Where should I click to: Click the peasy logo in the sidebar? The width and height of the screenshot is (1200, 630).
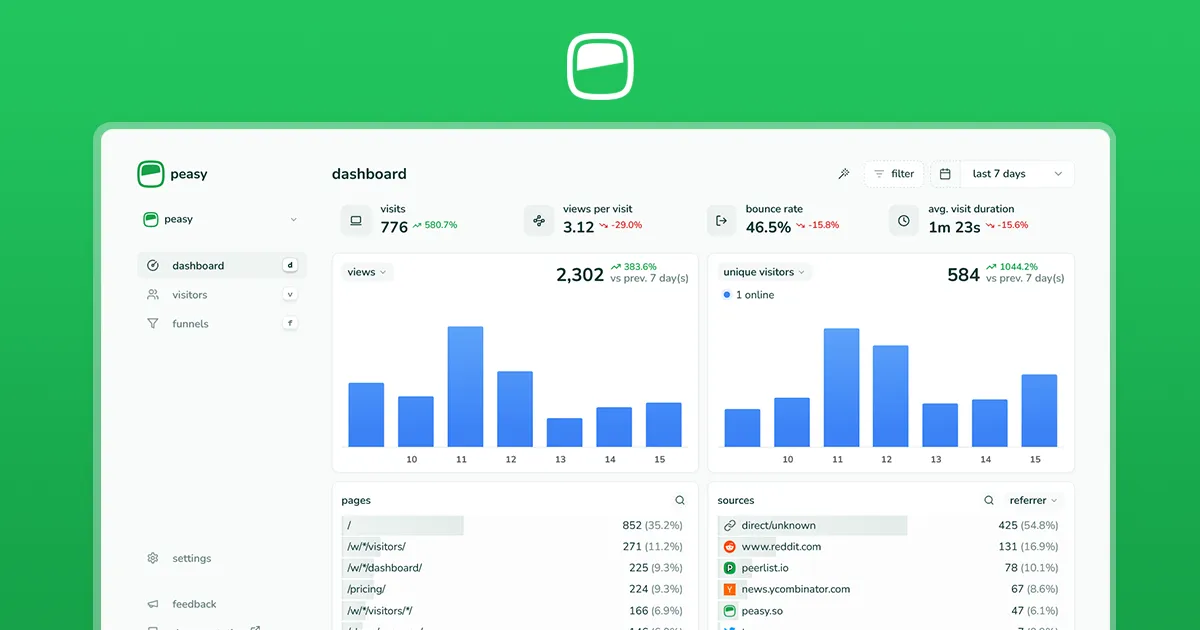(151, 174)
